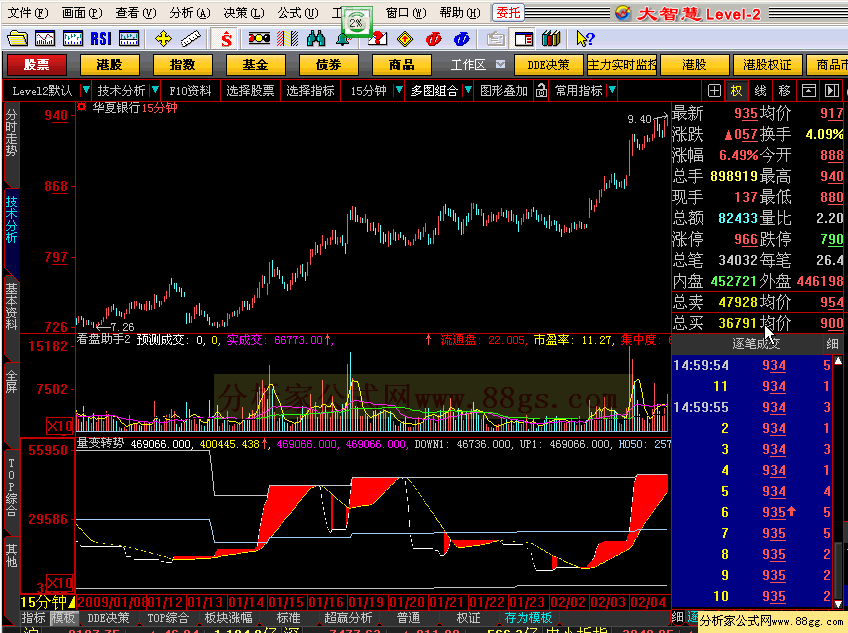Select the 商品 category button
This screenshot has height=633, width=848.
tap(402, 65)
